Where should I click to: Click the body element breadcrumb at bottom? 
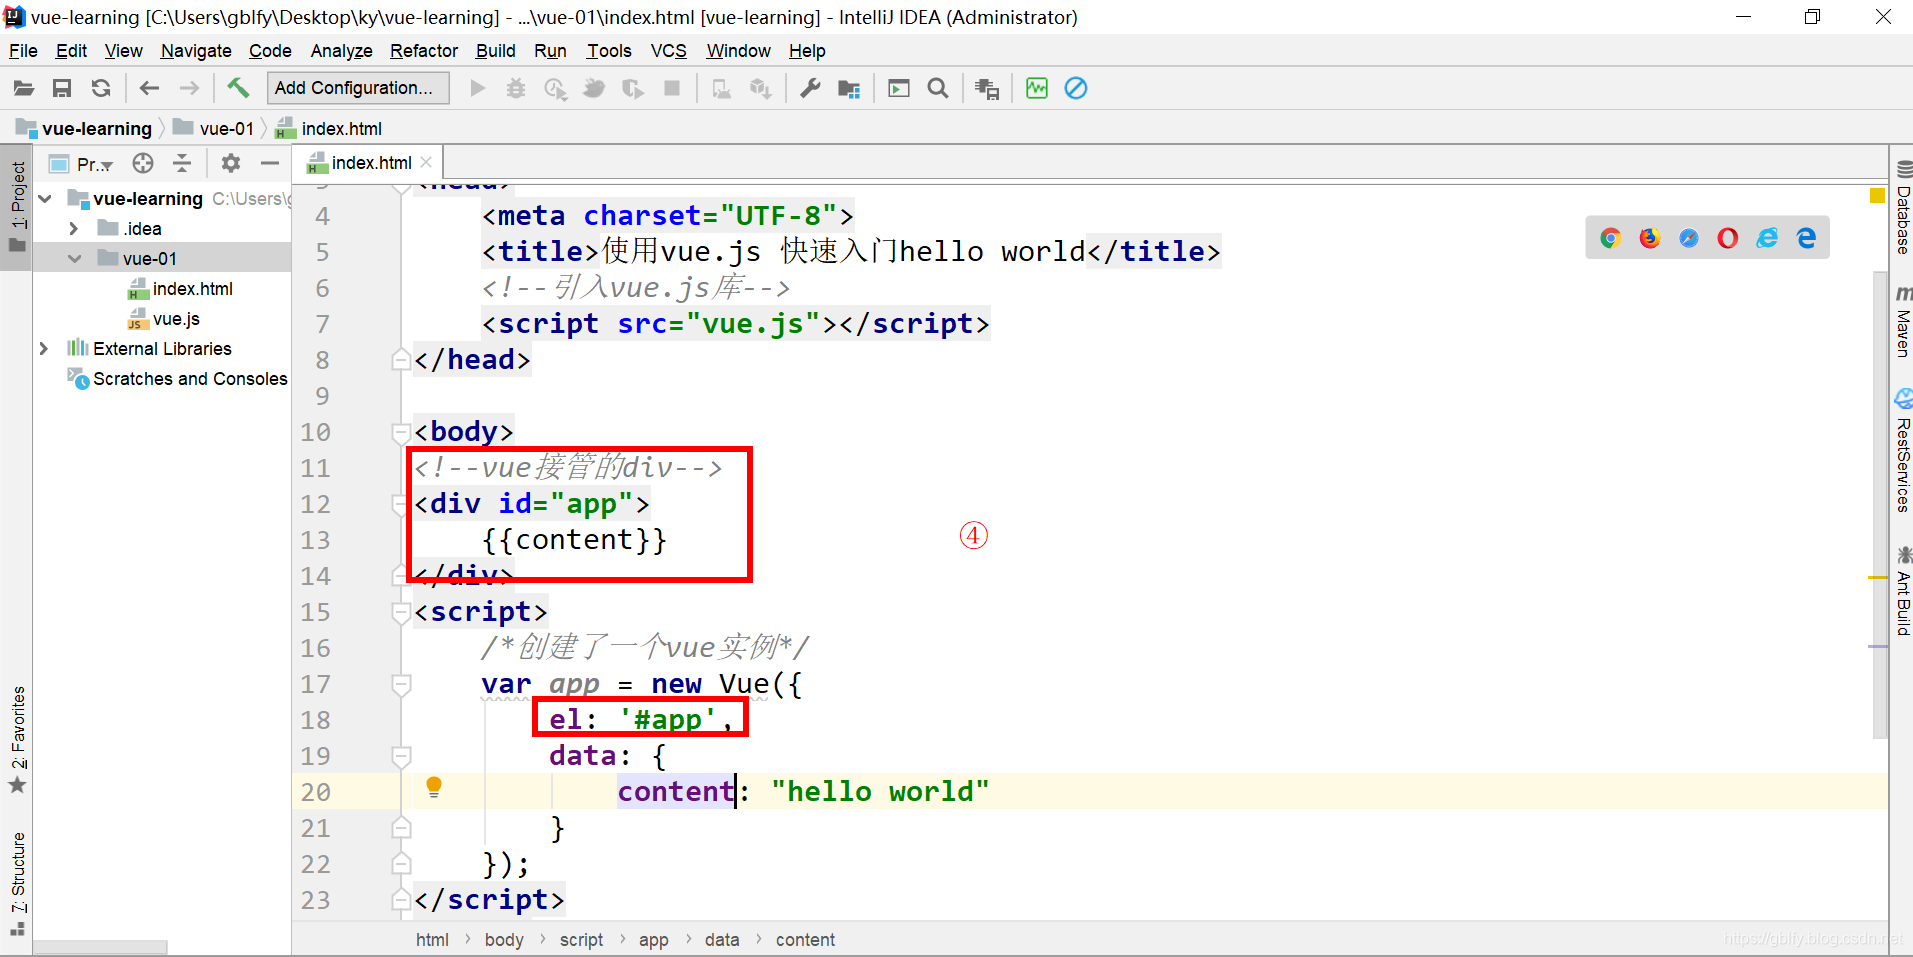tap(504, 940)
